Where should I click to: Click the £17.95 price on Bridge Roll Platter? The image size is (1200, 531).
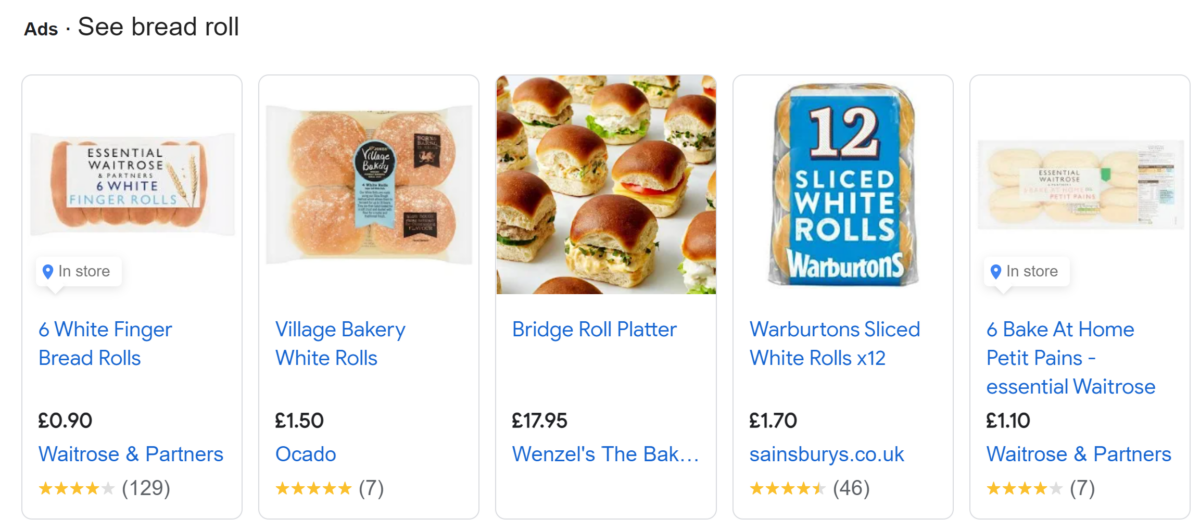(540, 420)
